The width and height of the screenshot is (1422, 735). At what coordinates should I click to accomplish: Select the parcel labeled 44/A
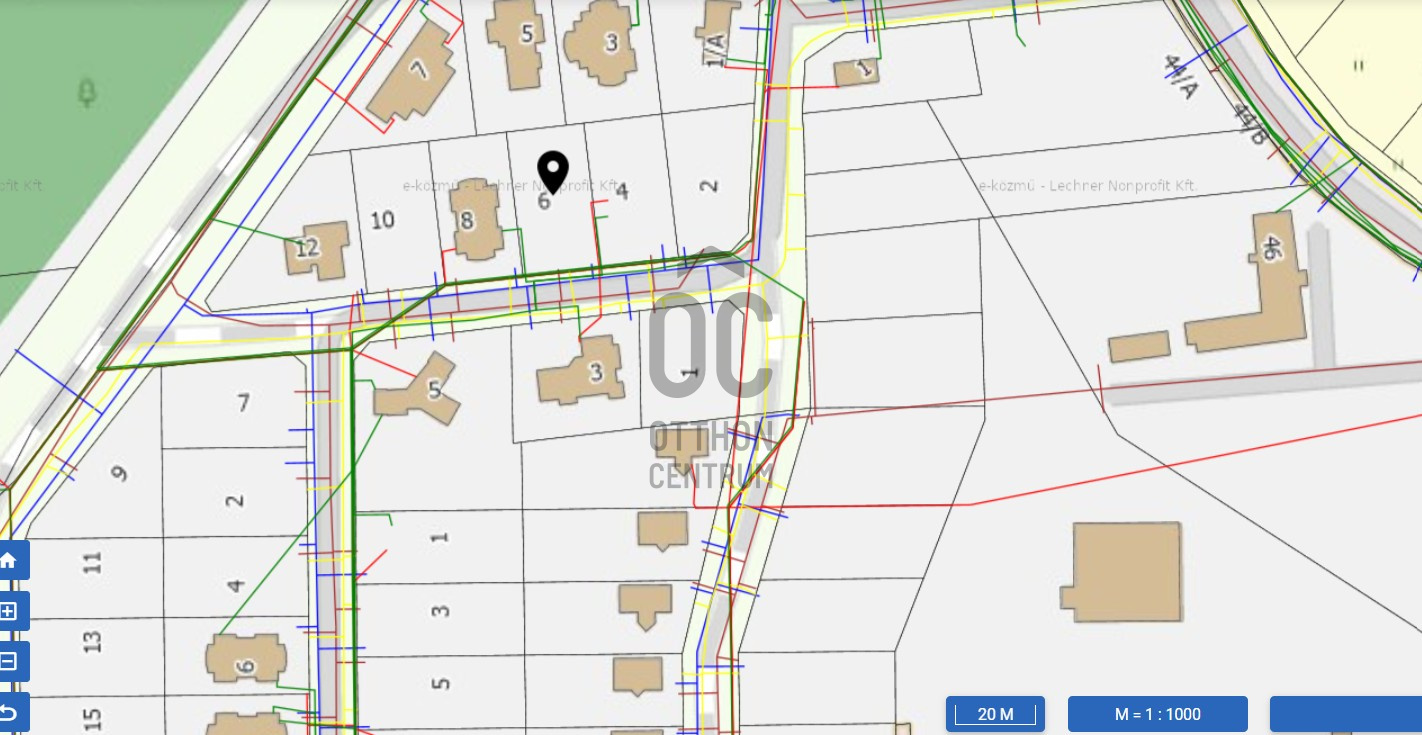click(1180, 77)
